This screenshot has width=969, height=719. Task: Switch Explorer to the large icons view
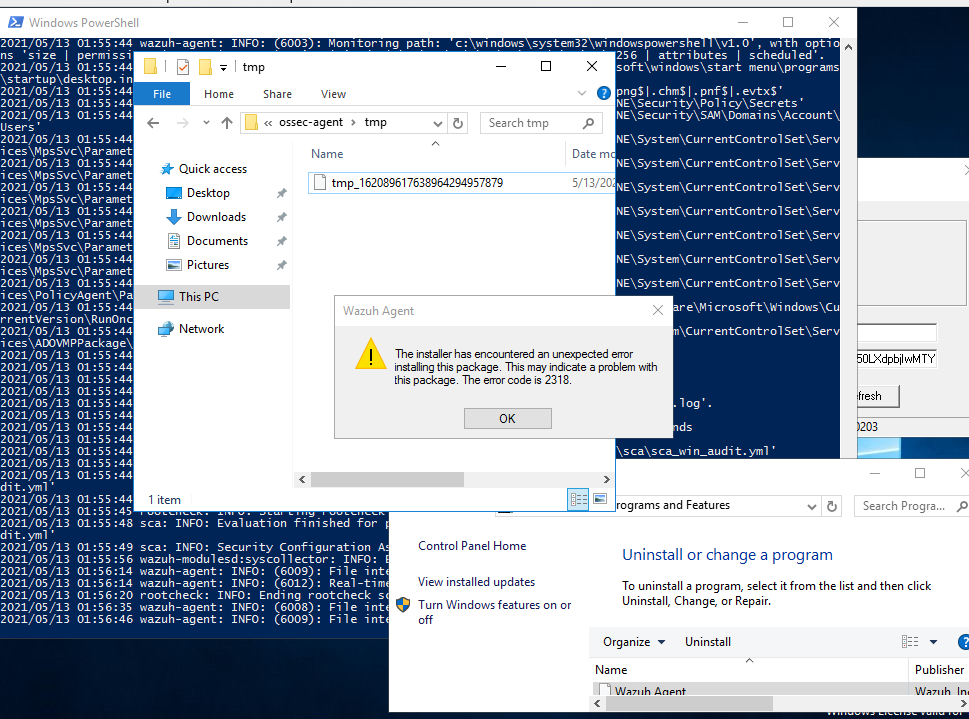[x=599, y=499]
